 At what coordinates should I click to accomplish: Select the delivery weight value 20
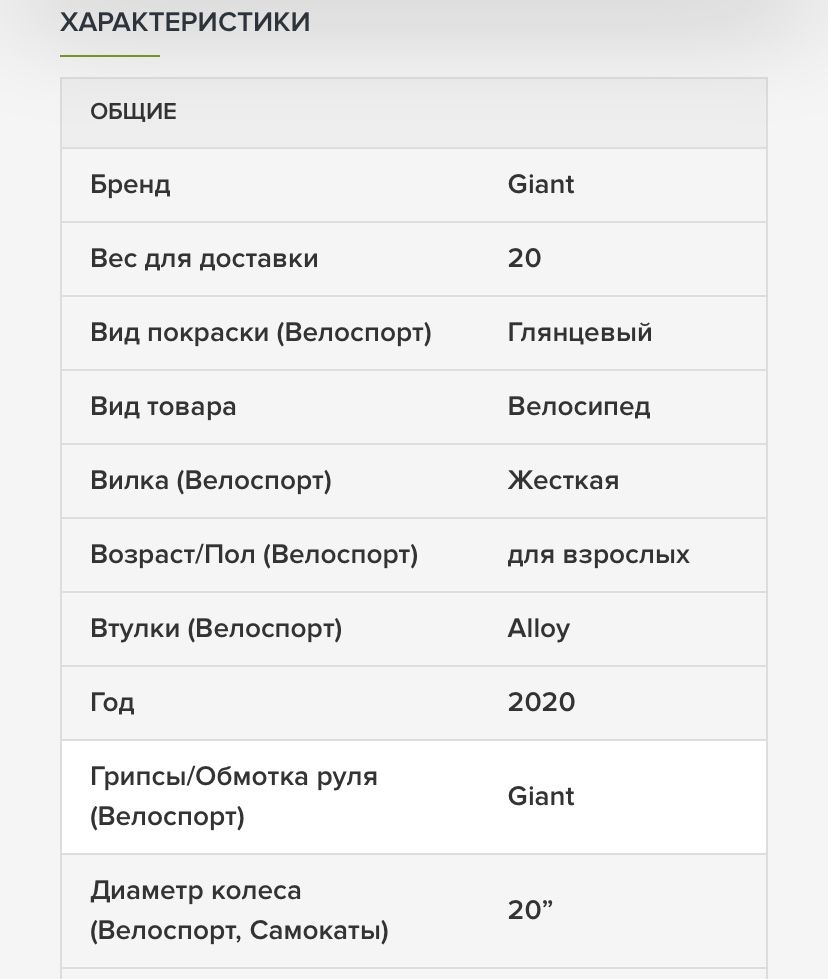525,258
